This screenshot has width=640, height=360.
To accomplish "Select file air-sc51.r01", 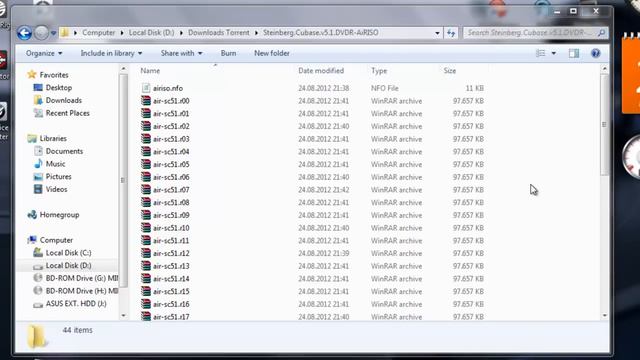I will pyautogui.click(x=171, y=113).
